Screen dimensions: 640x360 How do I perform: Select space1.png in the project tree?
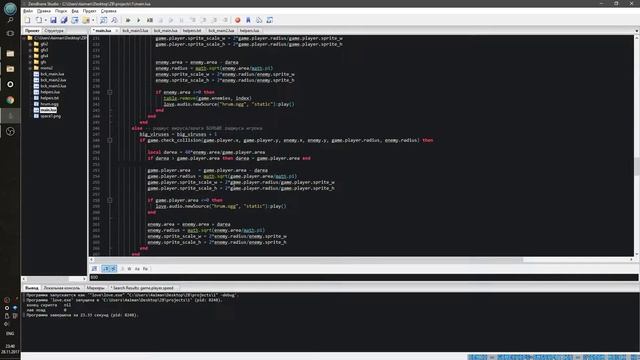[x=51, y=116]
